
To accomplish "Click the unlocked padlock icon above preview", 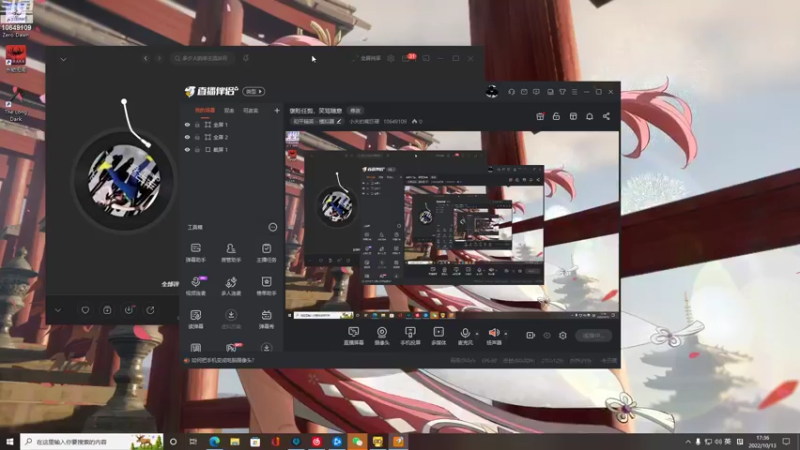I will [556, 116].
